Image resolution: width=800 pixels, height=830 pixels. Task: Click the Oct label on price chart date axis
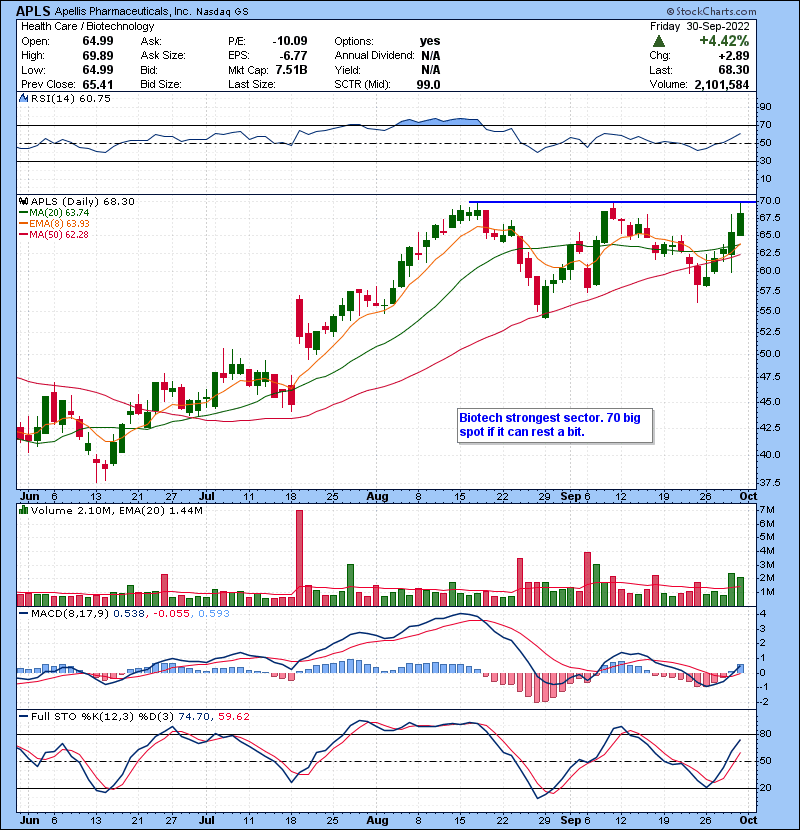tap(748, 496)
